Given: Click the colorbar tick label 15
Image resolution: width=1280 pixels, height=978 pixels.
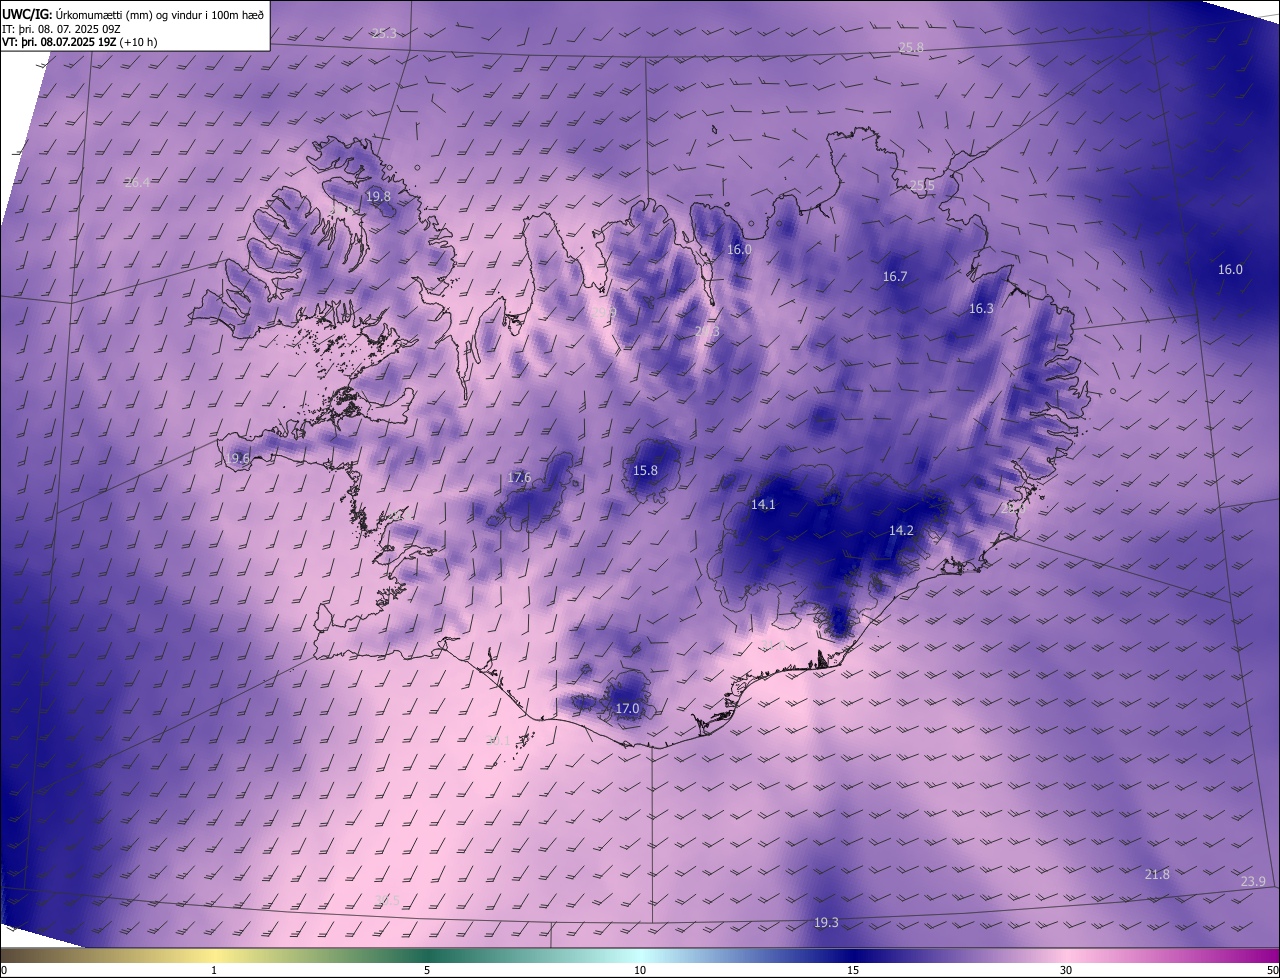Looking at the screenshot, I should [853, 970].
